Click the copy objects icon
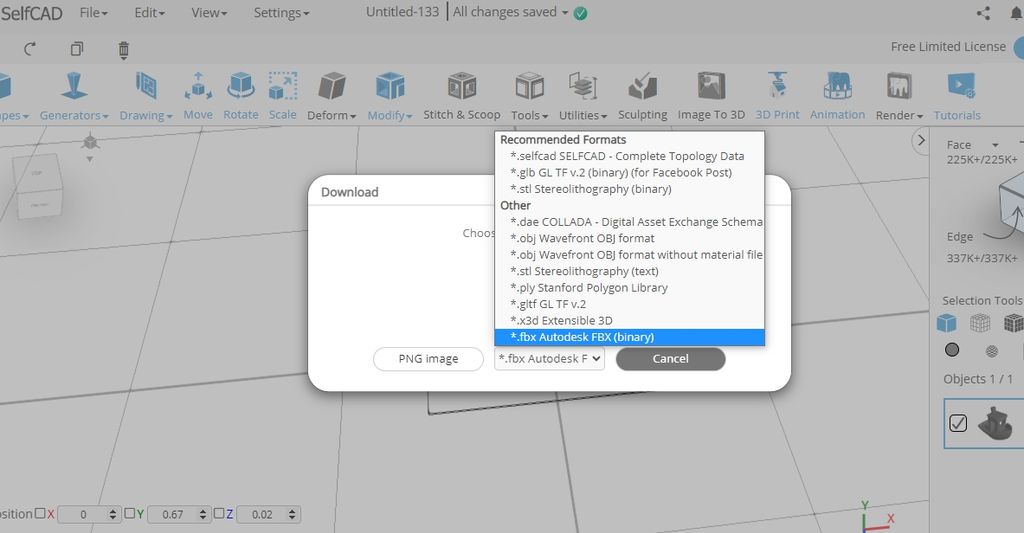Viewport: 1024px width, 533px height. click(x=77, y=49)
